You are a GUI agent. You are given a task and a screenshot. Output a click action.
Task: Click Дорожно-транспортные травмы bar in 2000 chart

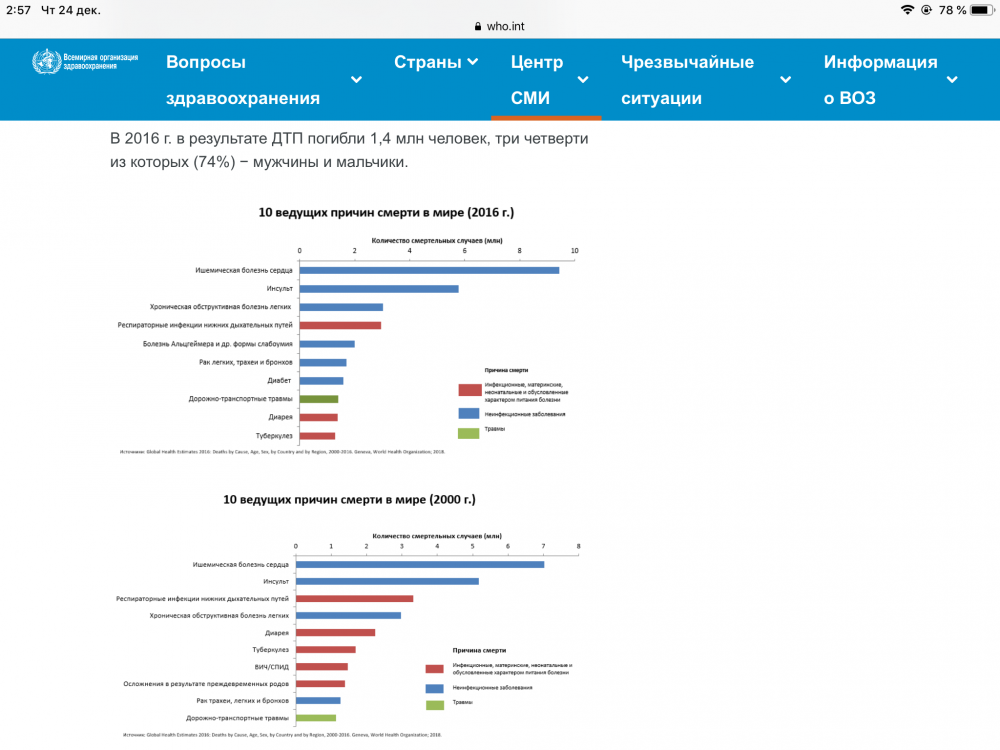316,718
